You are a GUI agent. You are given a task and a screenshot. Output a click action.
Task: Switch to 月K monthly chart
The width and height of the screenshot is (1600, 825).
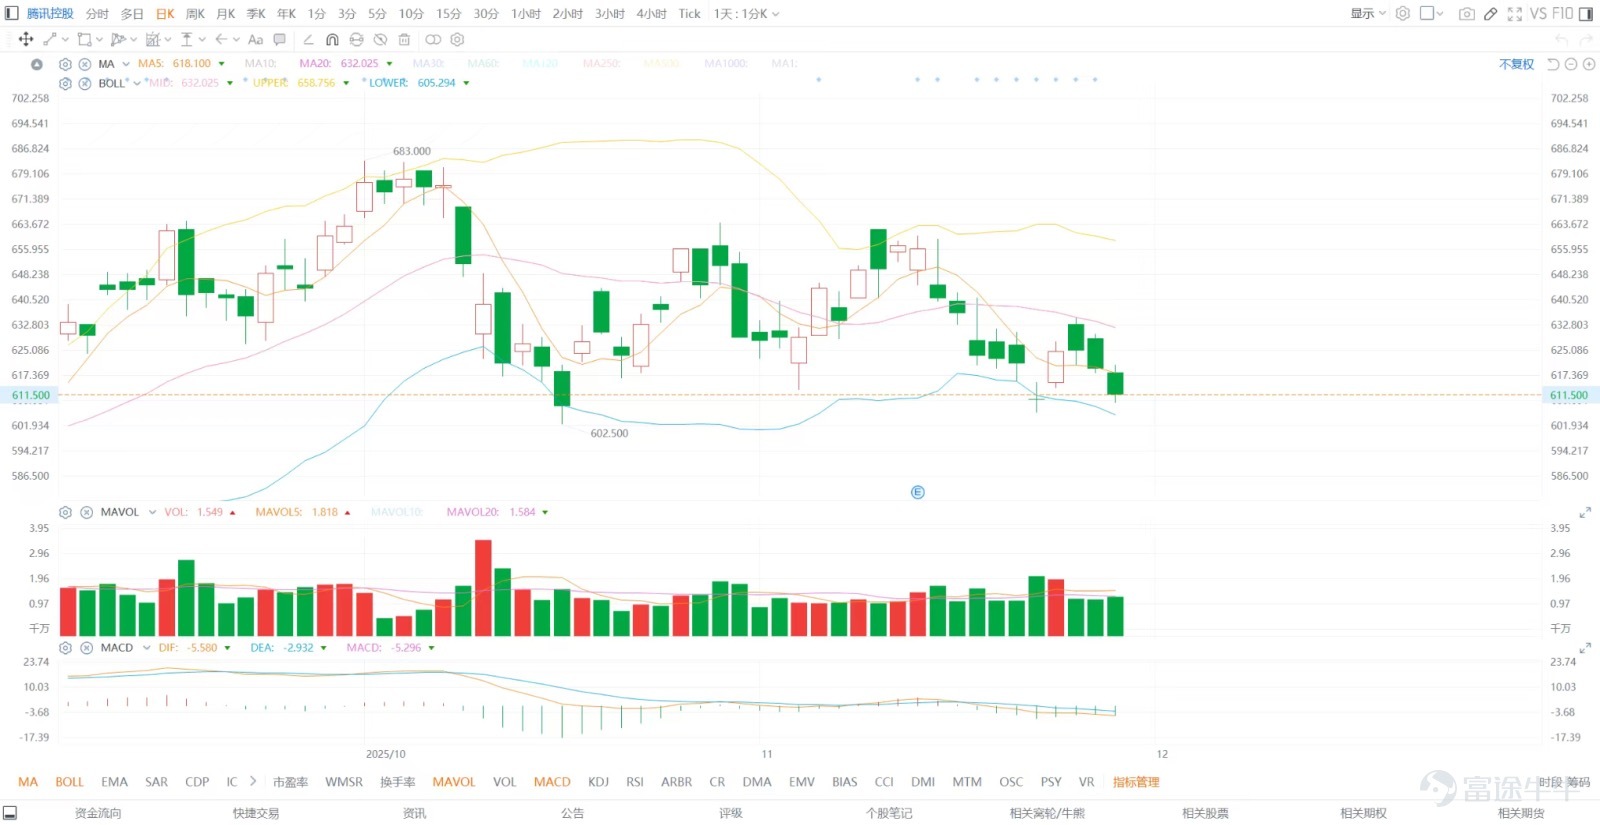pos(226,14)
